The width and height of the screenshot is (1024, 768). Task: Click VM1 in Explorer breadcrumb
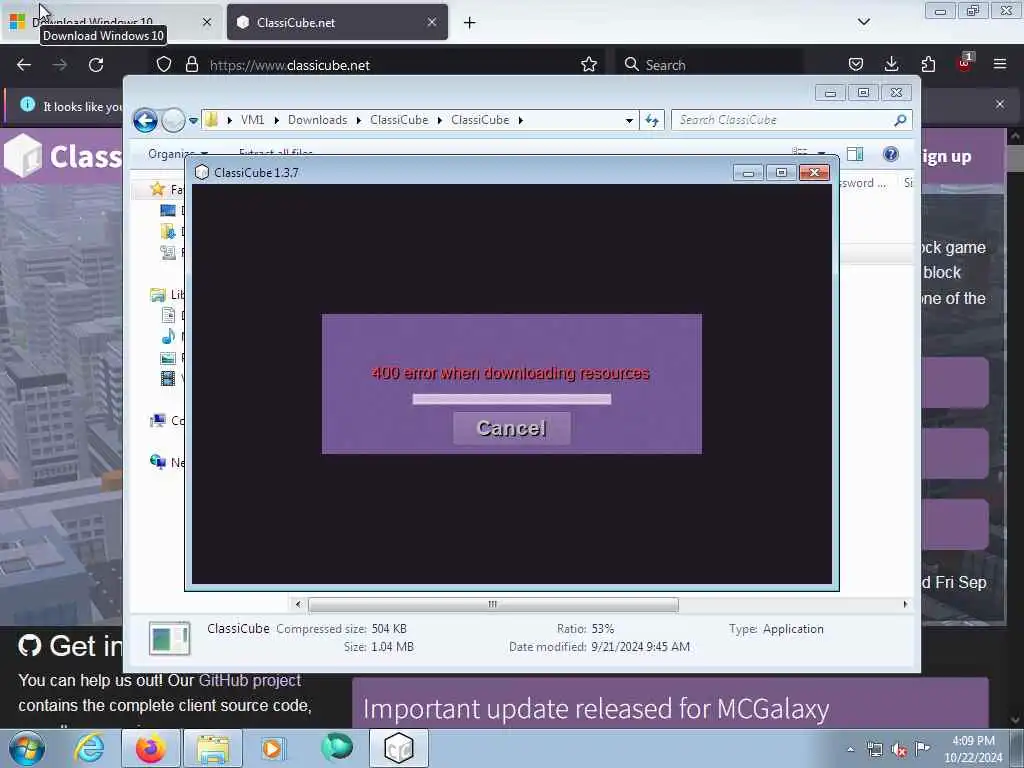252,120
